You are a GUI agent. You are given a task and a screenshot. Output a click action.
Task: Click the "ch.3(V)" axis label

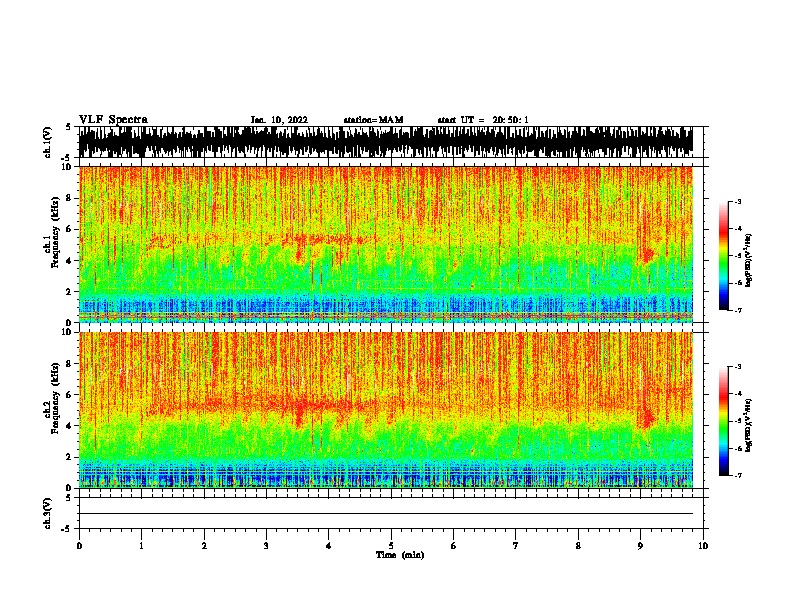[48, 513]
